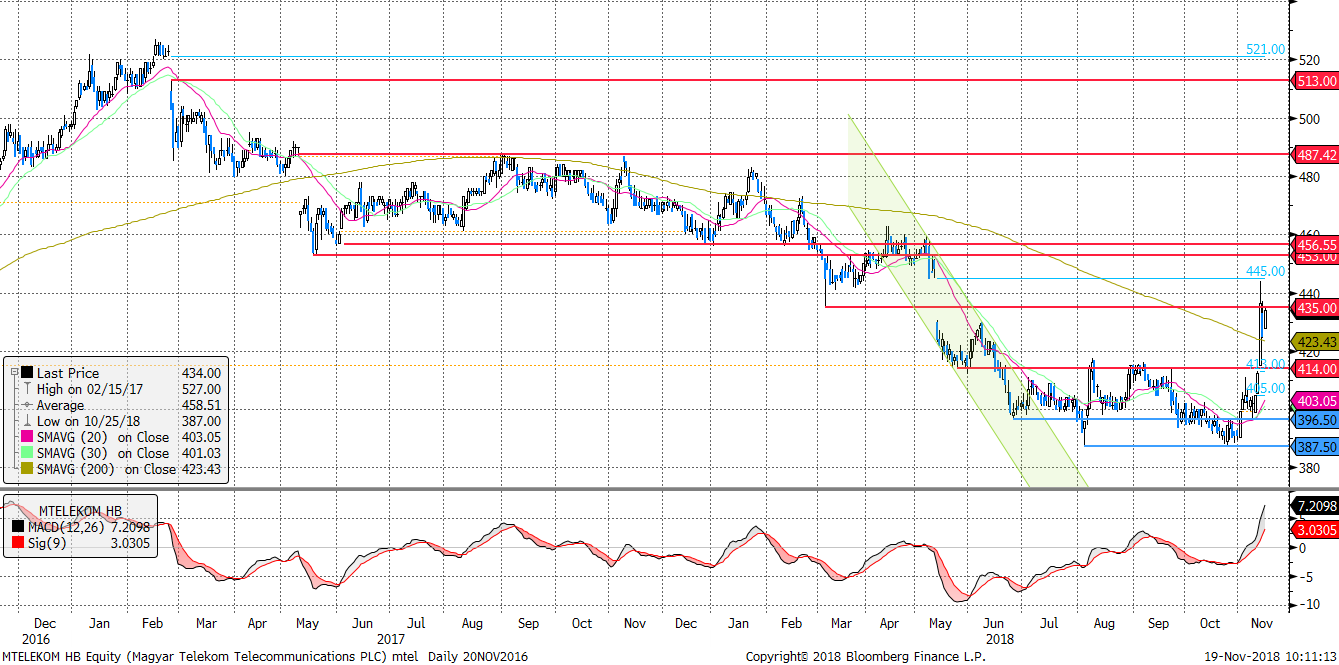Click the 423.43 olive SMA price tag
The image size is (1339, 665).
click(1315, 341)
